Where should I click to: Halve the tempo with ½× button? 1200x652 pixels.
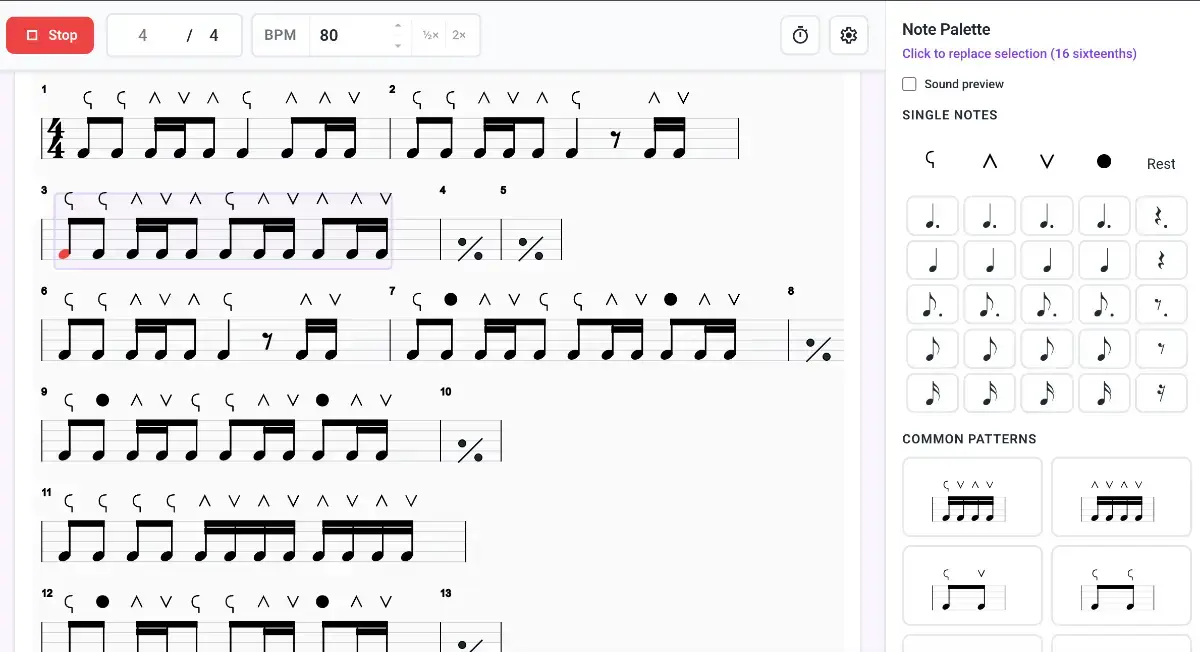(x=430, y=35)
